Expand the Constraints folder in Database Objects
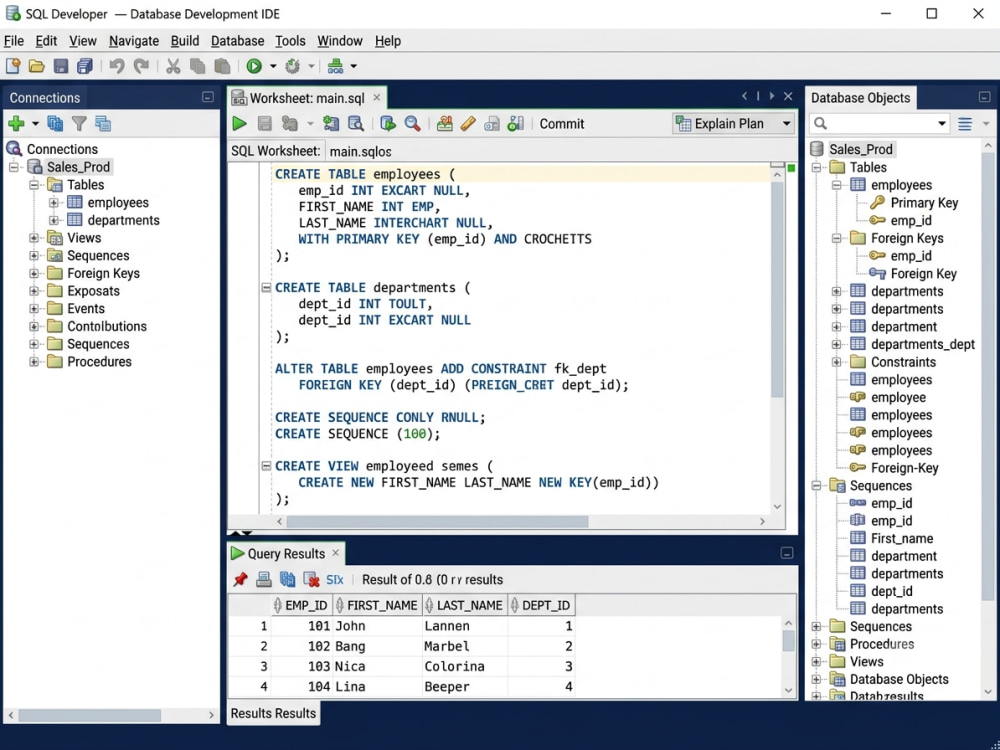This screenshot has width=1000, height=750. (x=836, y=362)
